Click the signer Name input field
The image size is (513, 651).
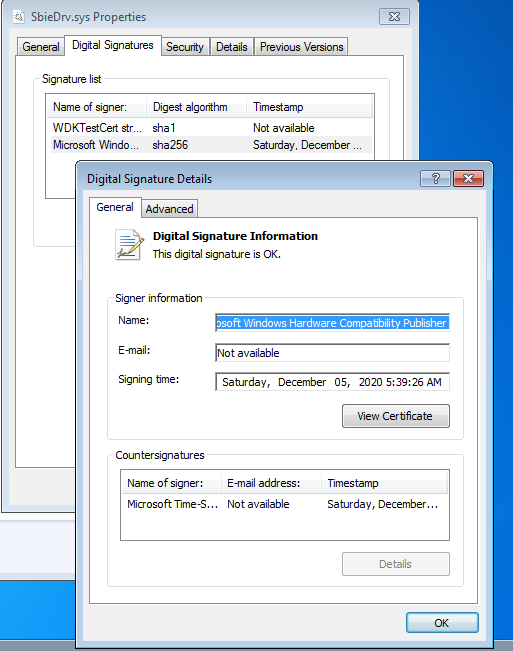coord(332,323)
